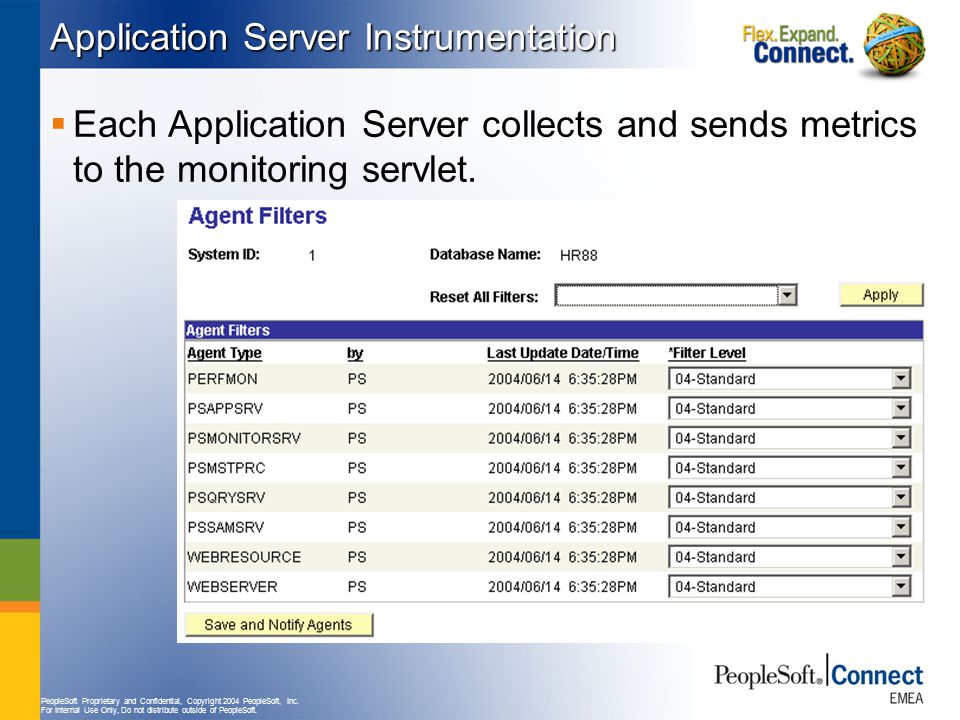Click the blue Agent Filters grid title bar
Viewport: 960px width, 720px height.
click(x=553, y=330)
